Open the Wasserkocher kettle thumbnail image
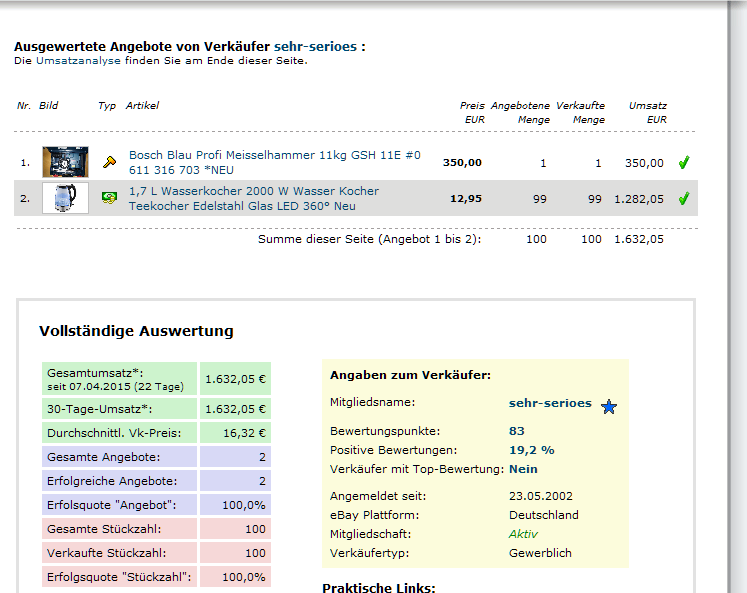Screen dimensions: 747x593 click(x=65, y=198)
